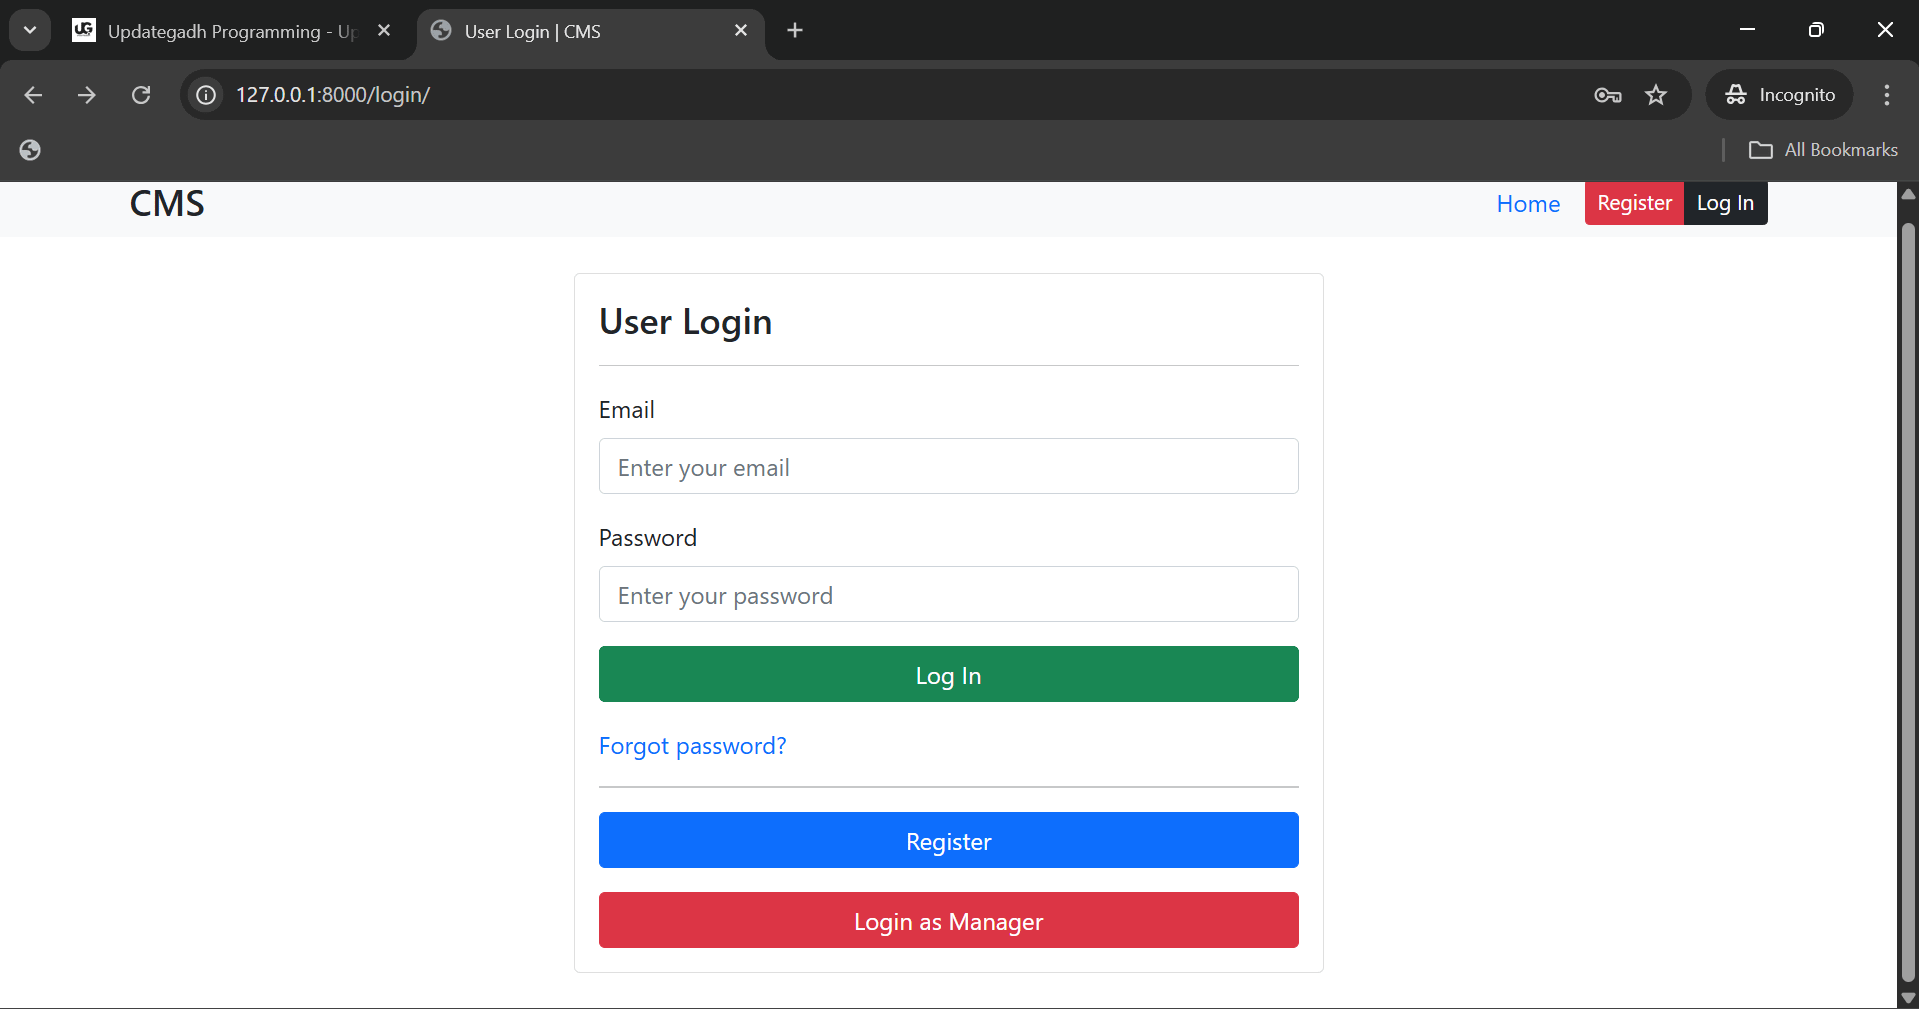This screenshot has width=1919, height=1009.
Task: Close the User Login CMS tab
Action: tap(740, 30)
